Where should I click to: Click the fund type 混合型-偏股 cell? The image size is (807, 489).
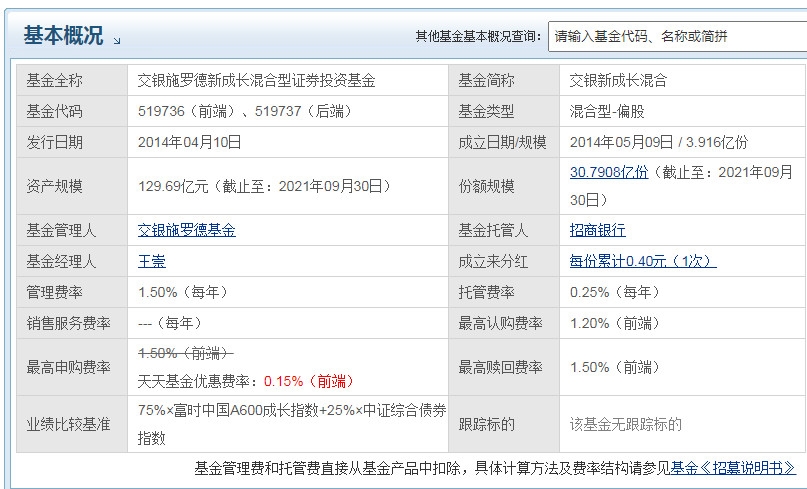point(609,111)
